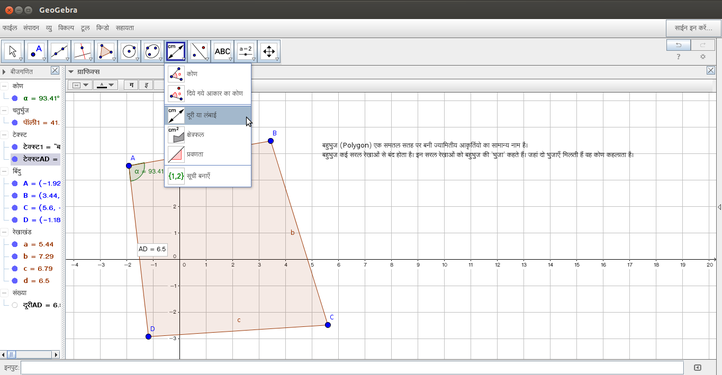Open the underlined color style bar dropdown

[x=105, y=85]
